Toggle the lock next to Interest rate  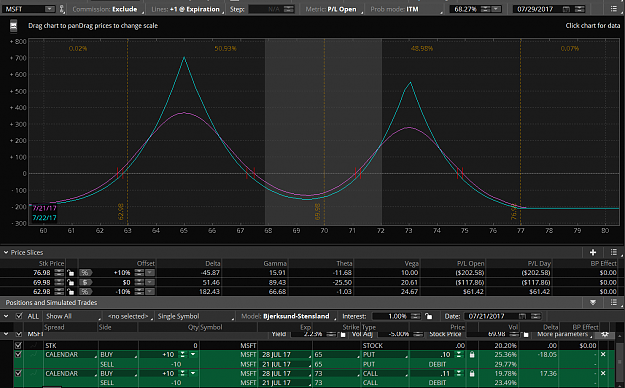pyautogui.click(x=429, y=316)
